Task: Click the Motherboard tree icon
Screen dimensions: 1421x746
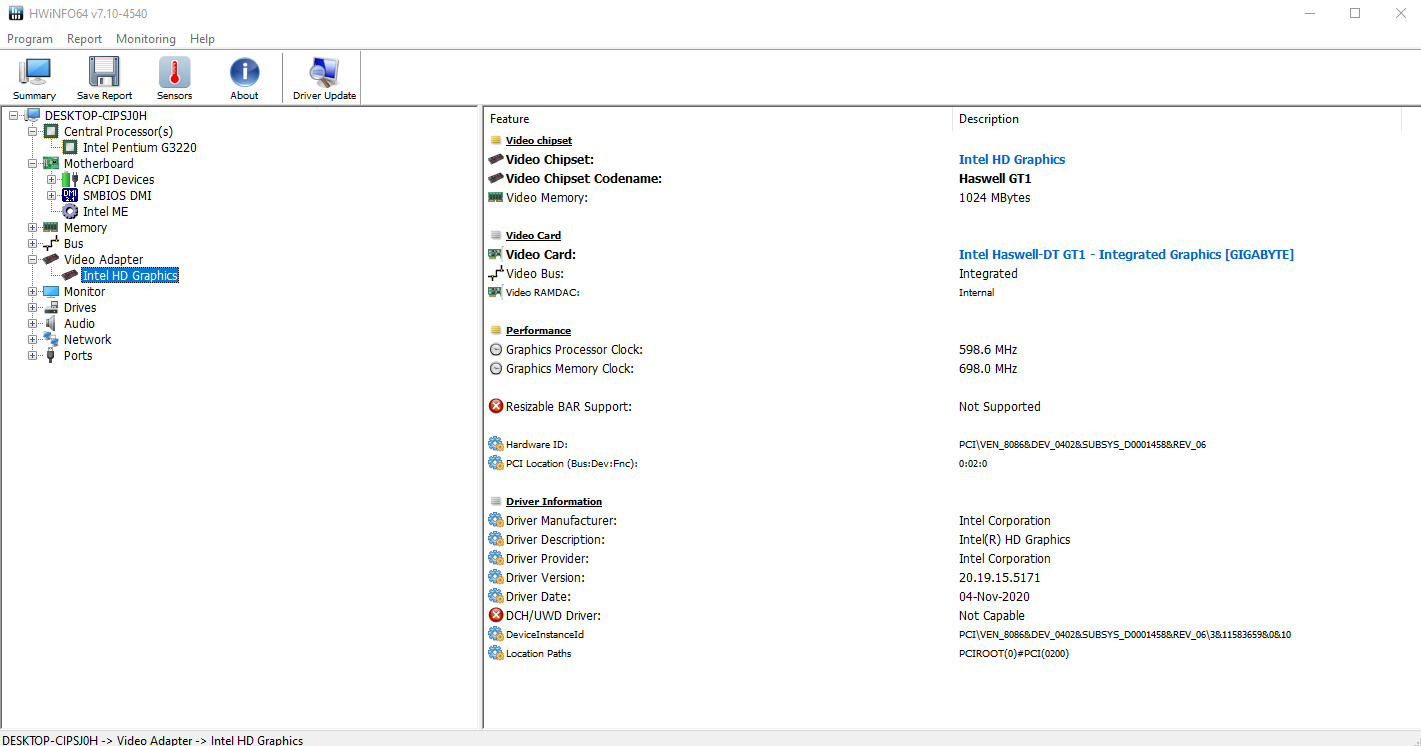Action: pos(51,163)
